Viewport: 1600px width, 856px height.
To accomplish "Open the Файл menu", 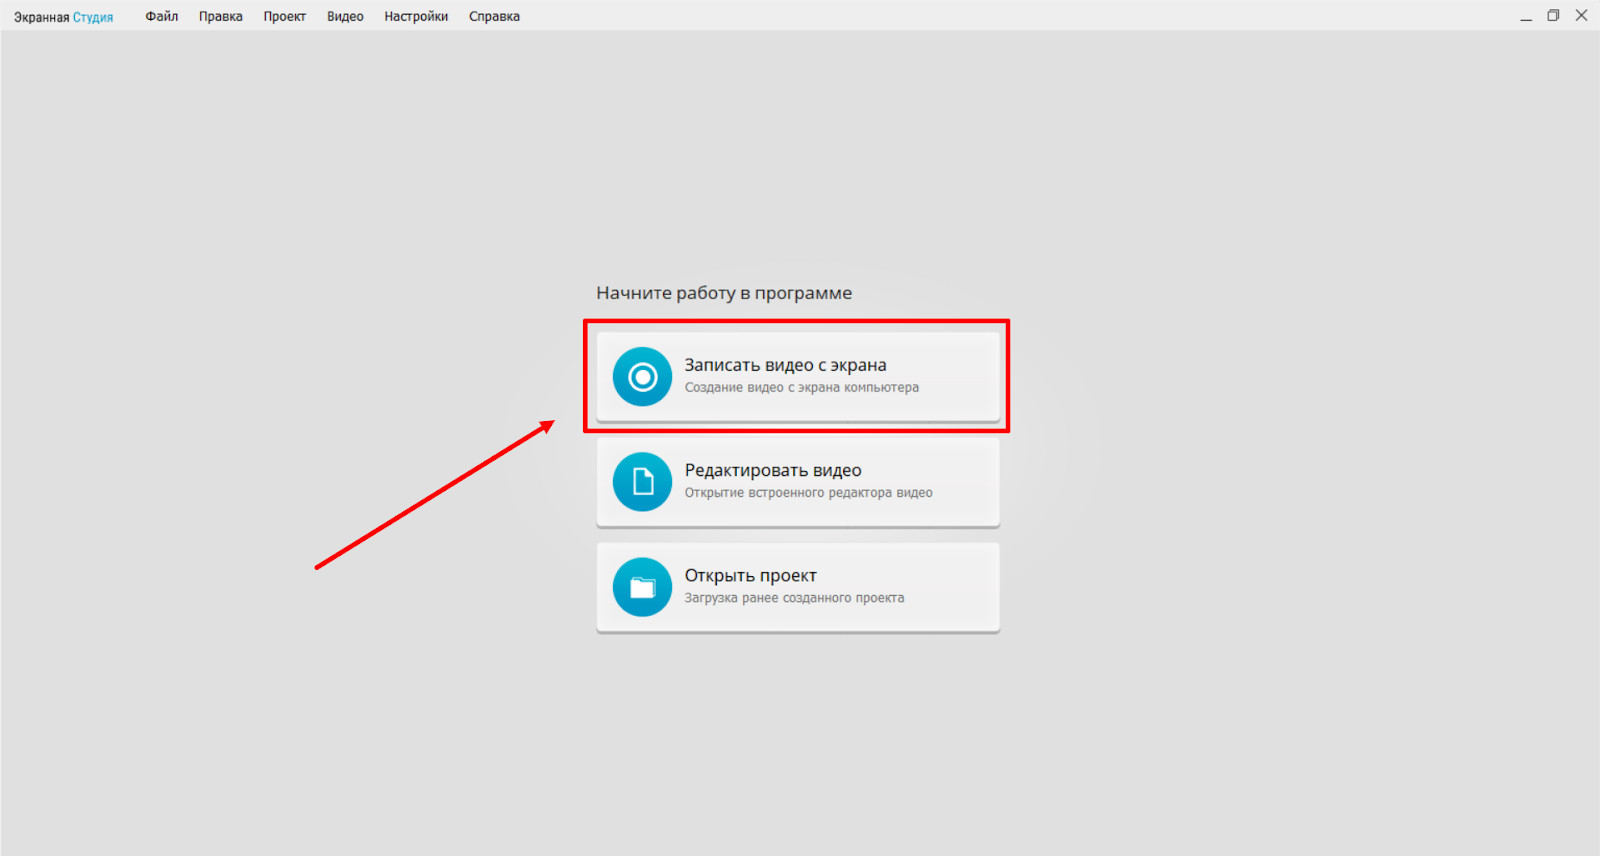I will point(161,17).
